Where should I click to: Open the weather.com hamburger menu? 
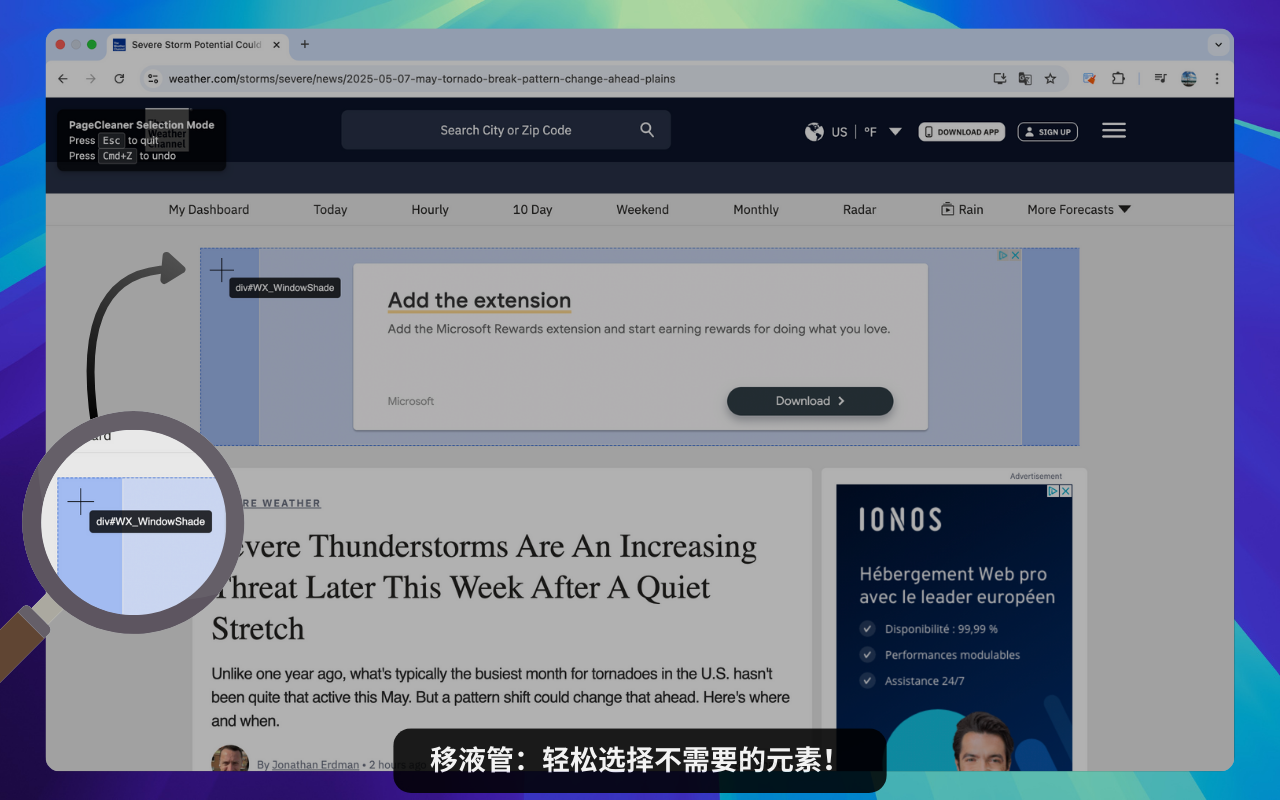click(x=1113, y=130)
